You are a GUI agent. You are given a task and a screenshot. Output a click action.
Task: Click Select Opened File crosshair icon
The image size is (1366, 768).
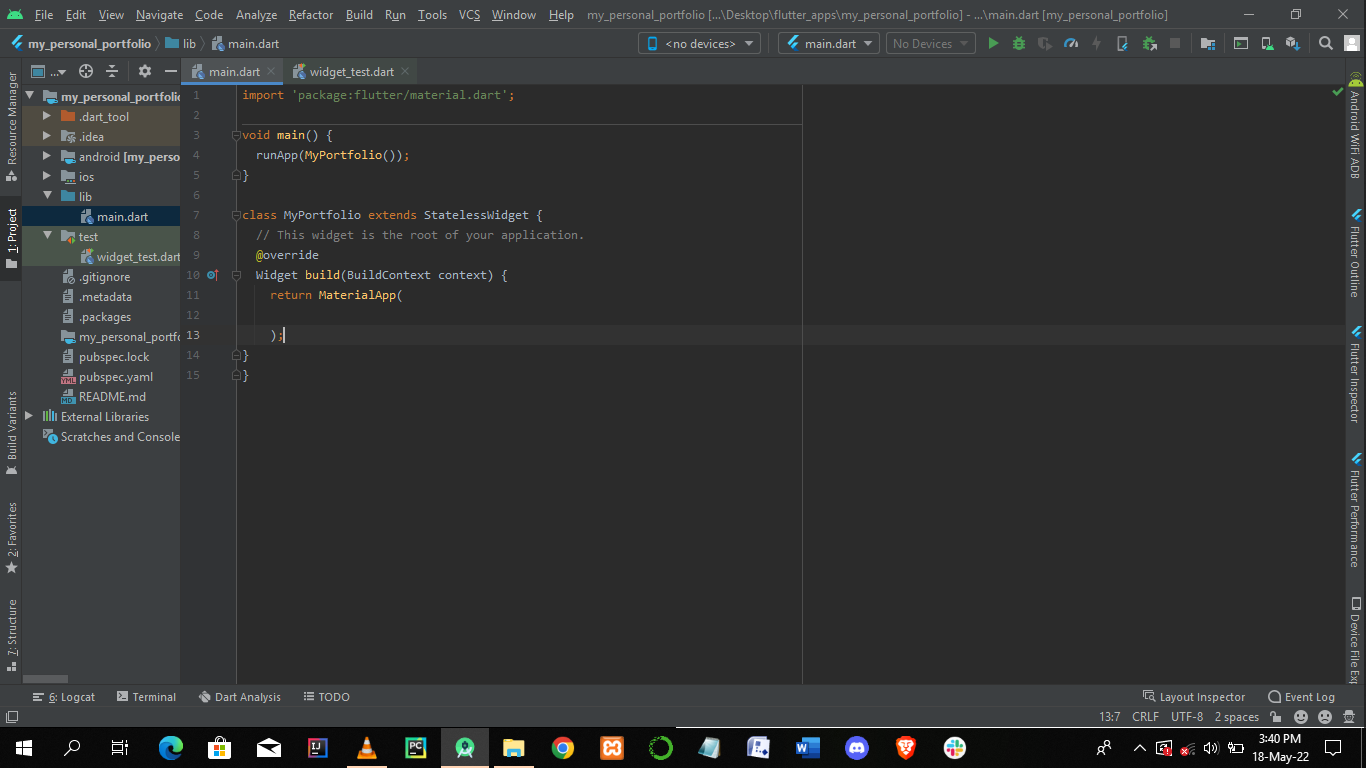[86, 71]
